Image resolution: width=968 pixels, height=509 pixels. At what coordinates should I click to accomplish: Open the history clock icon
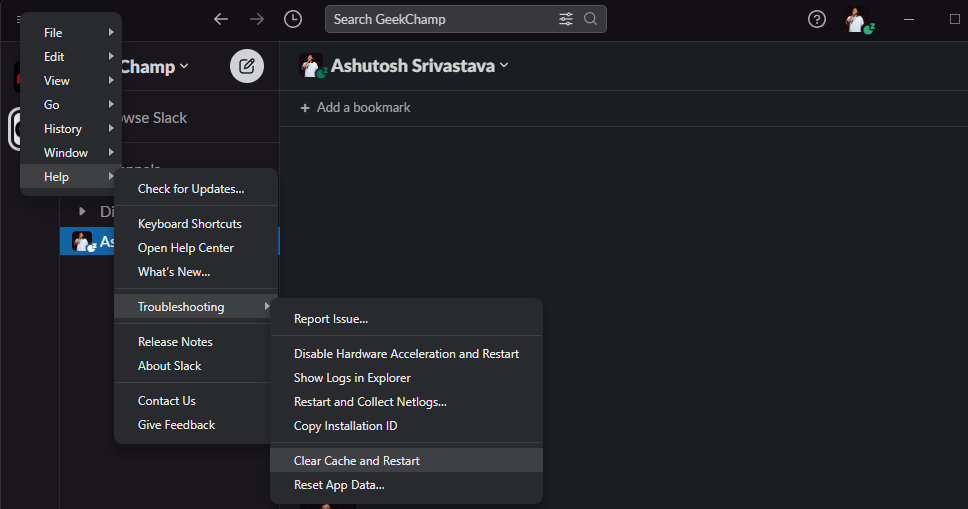pyautogui.click(x=292, y=19)
